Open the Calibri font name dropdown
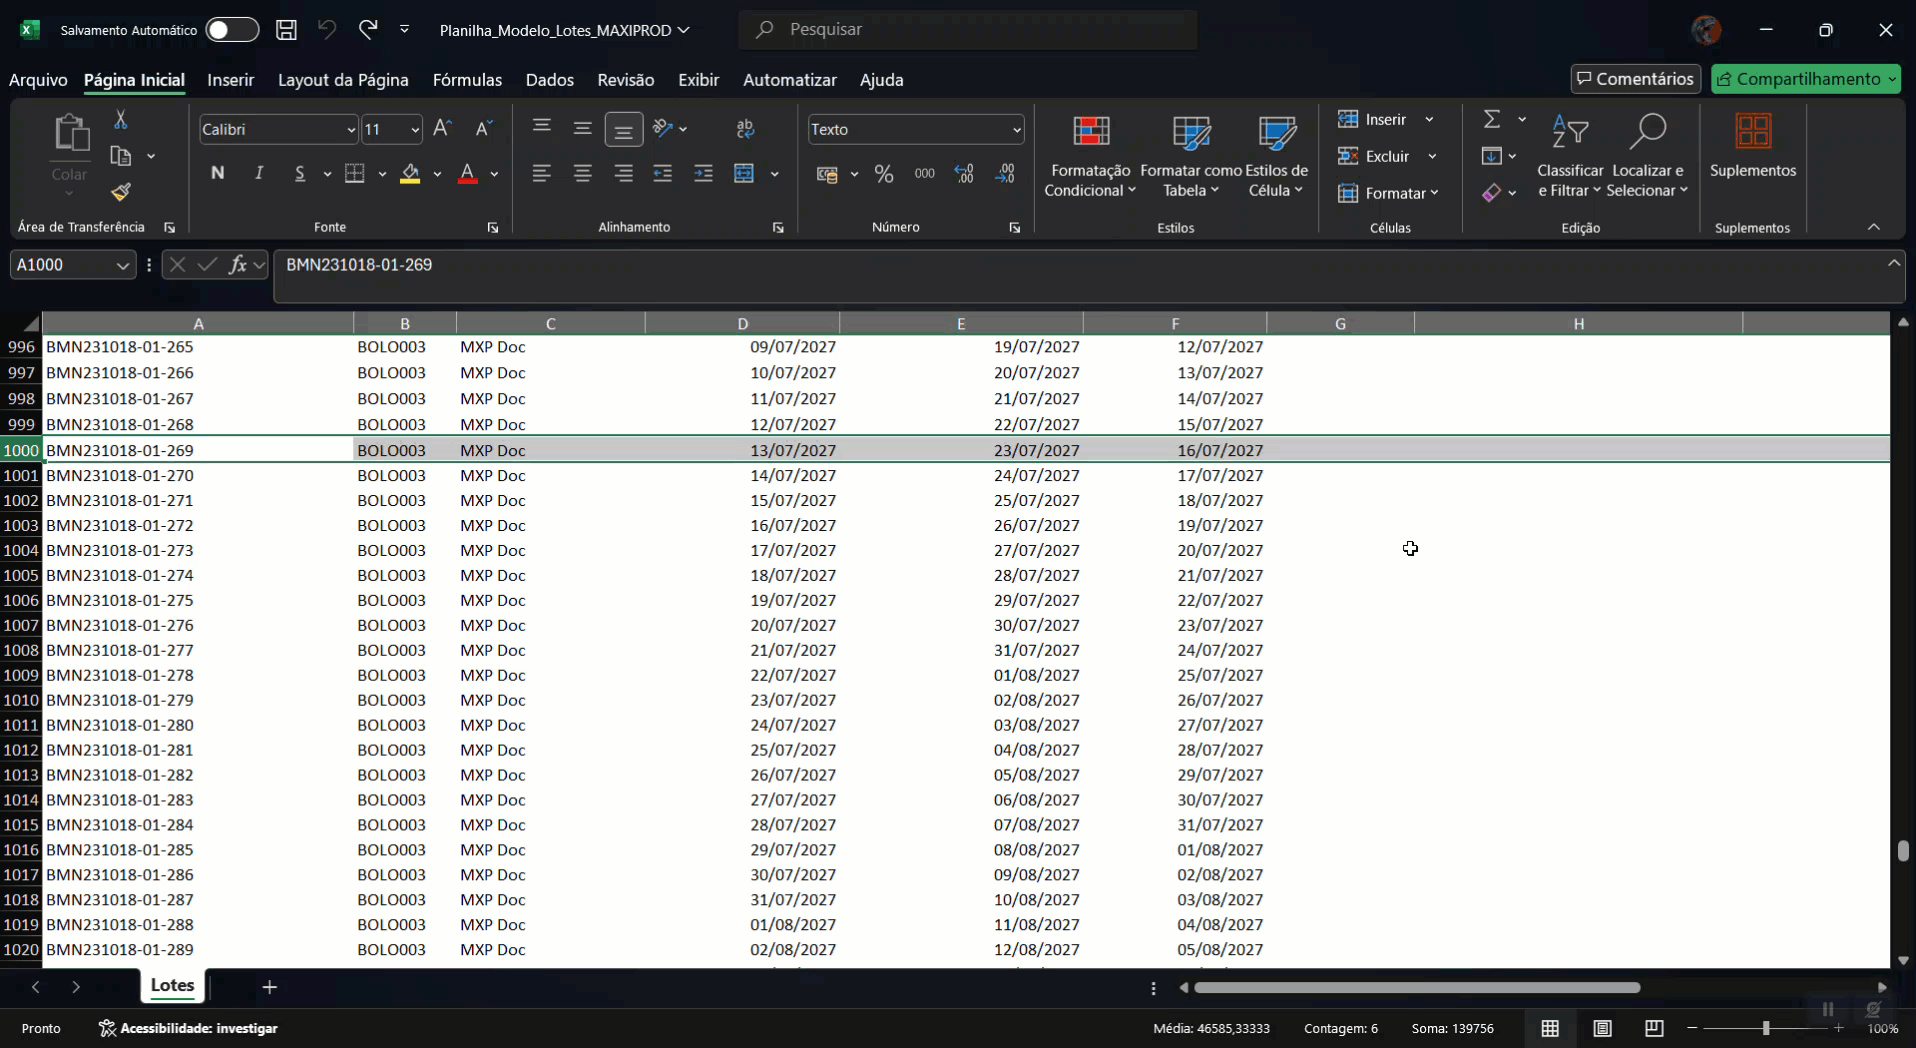1916x1048 pixels. [x=350, y=130]
